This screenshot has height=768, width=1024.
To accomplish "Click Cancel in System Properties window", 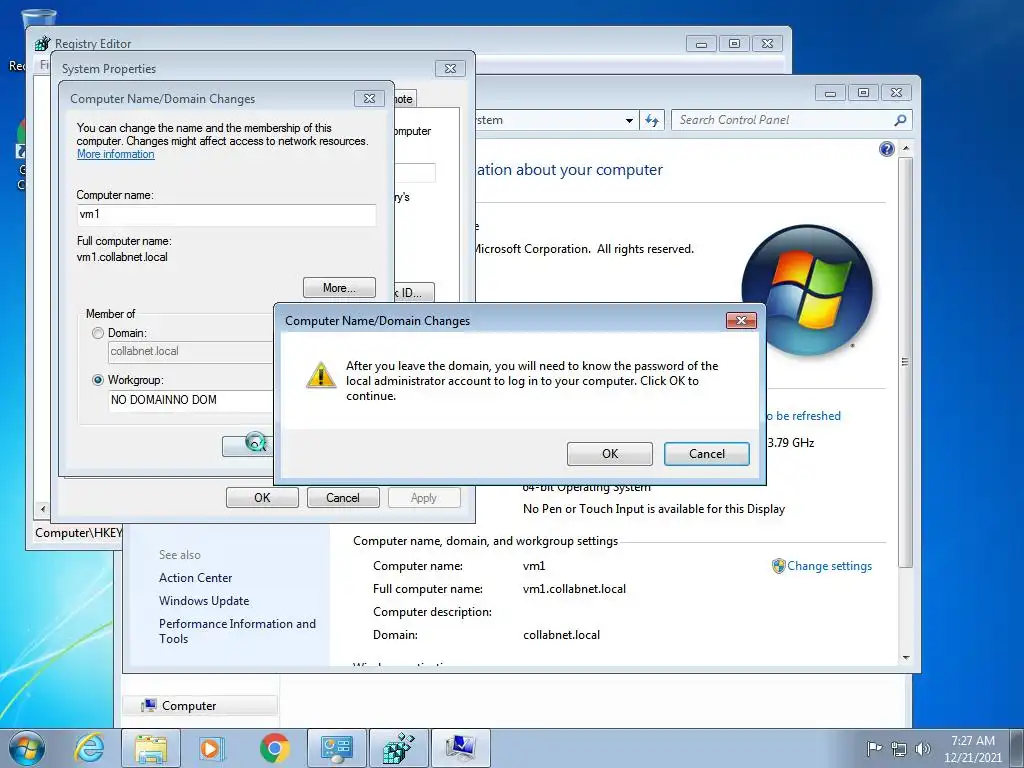I will pos(343,498).
